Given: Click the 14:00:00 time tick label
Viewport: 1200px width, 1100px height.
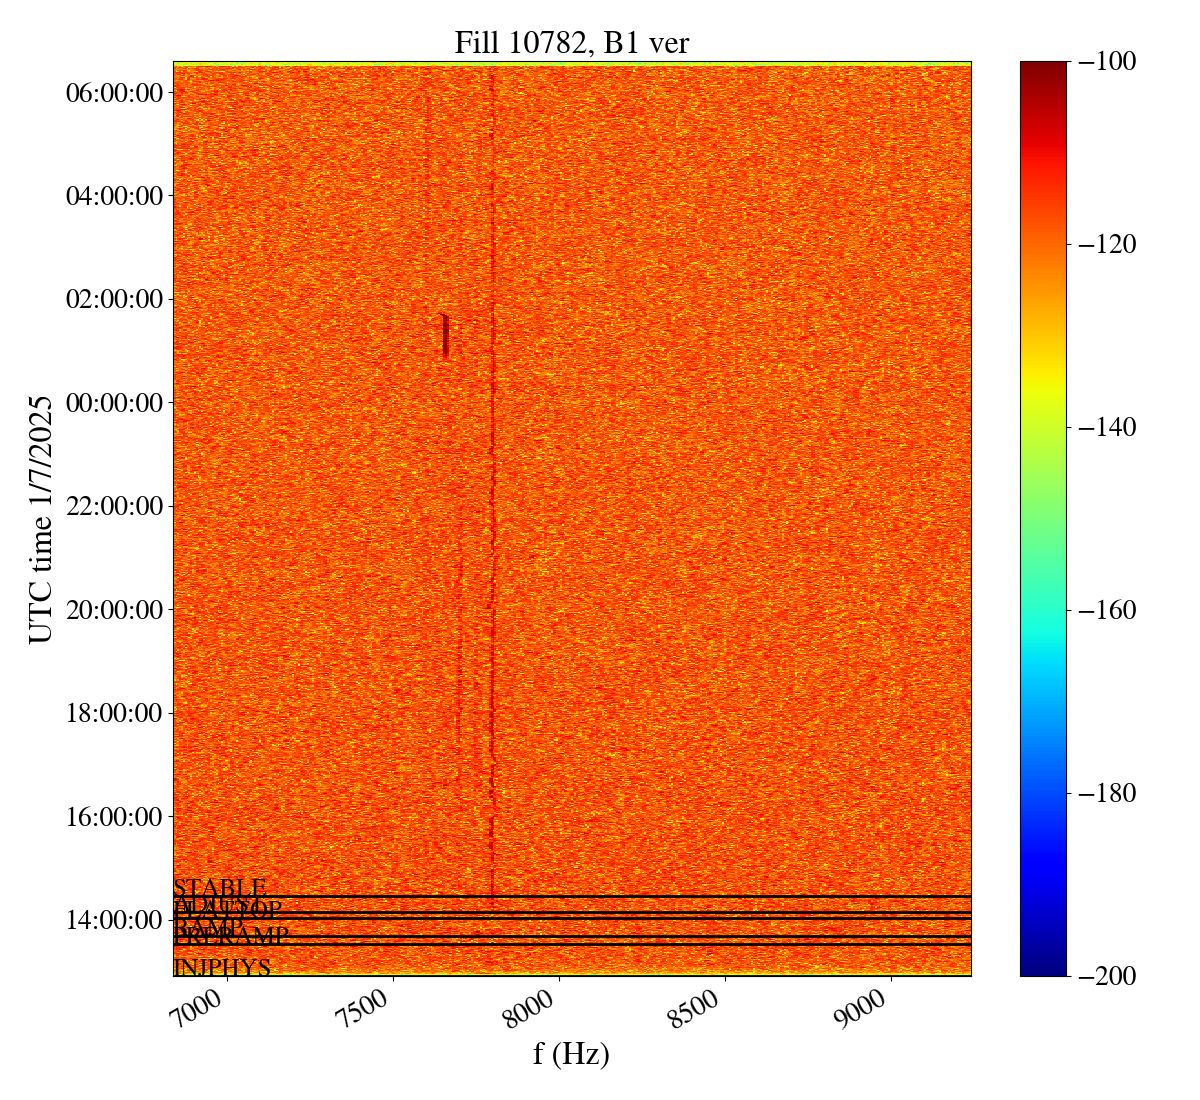Looking at the screenshot, I should (x=114, y=920).
